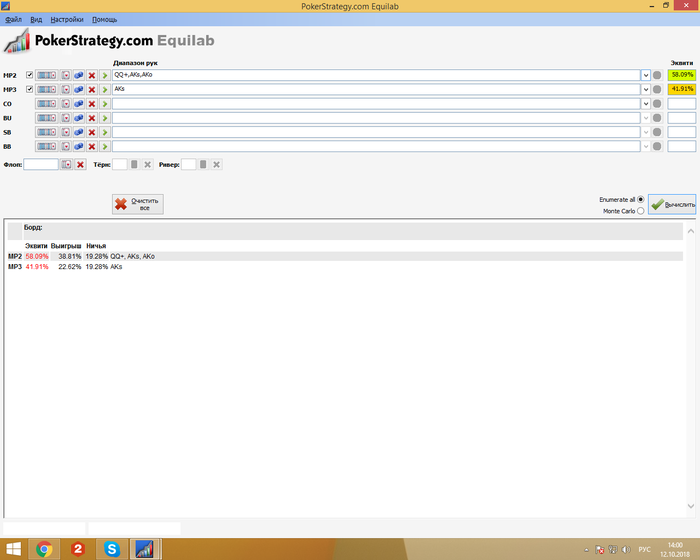Open Windows Start button
Screen dimensions: 700x560
point(13,549)
